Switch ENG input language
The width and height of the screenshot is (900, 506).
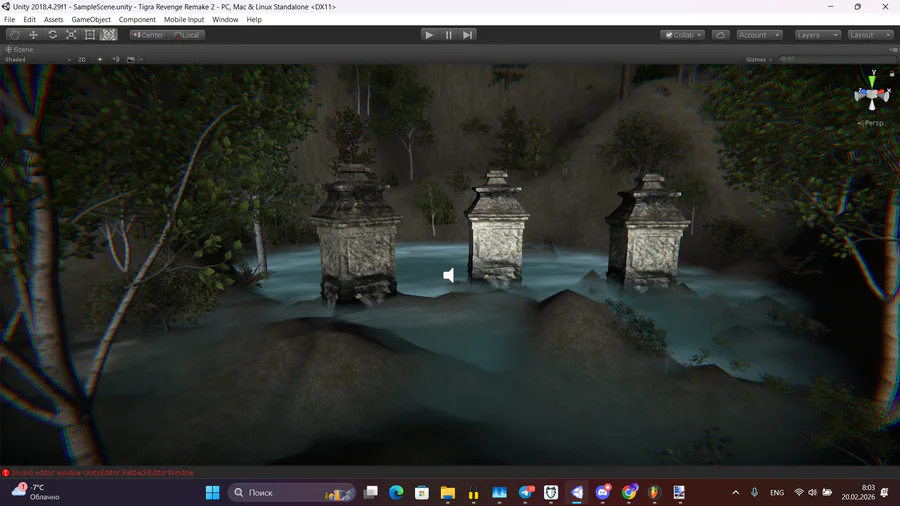pyautogui.click(x=777, y=493)
